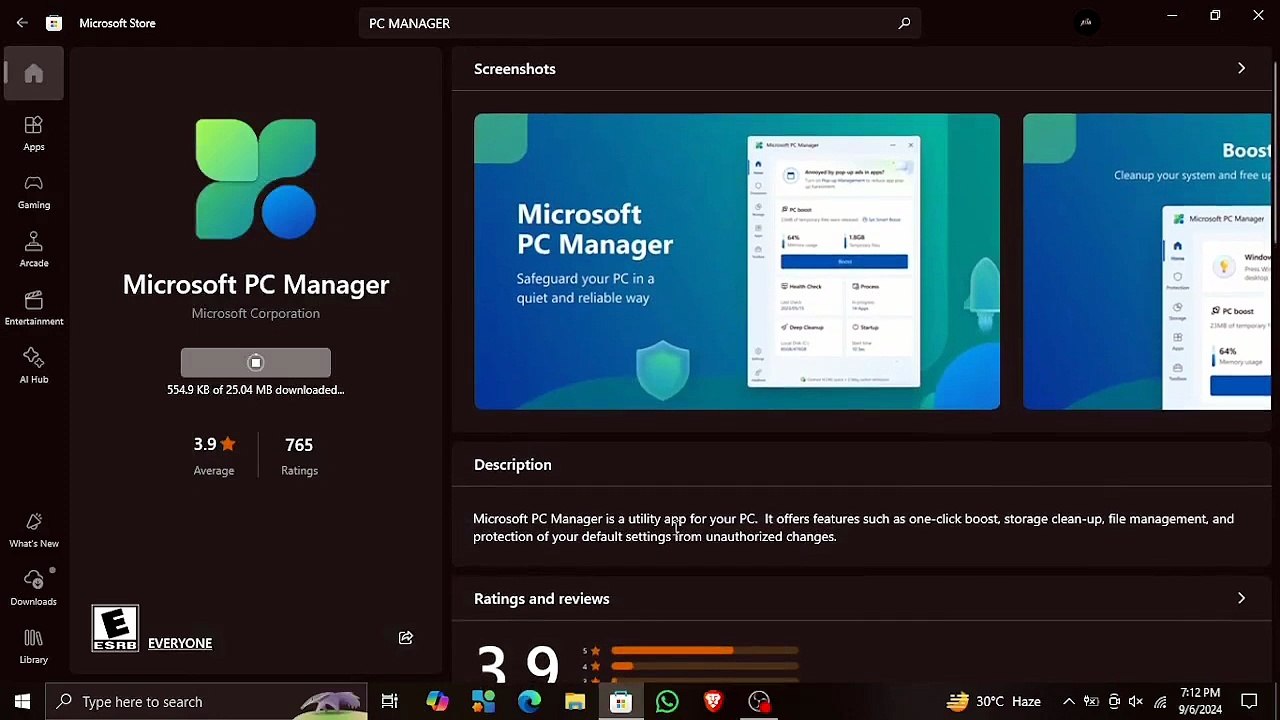Click the 5-star rating bar
The width and height of the screenshot is (1280, 720).
click(x=705, y=651)
